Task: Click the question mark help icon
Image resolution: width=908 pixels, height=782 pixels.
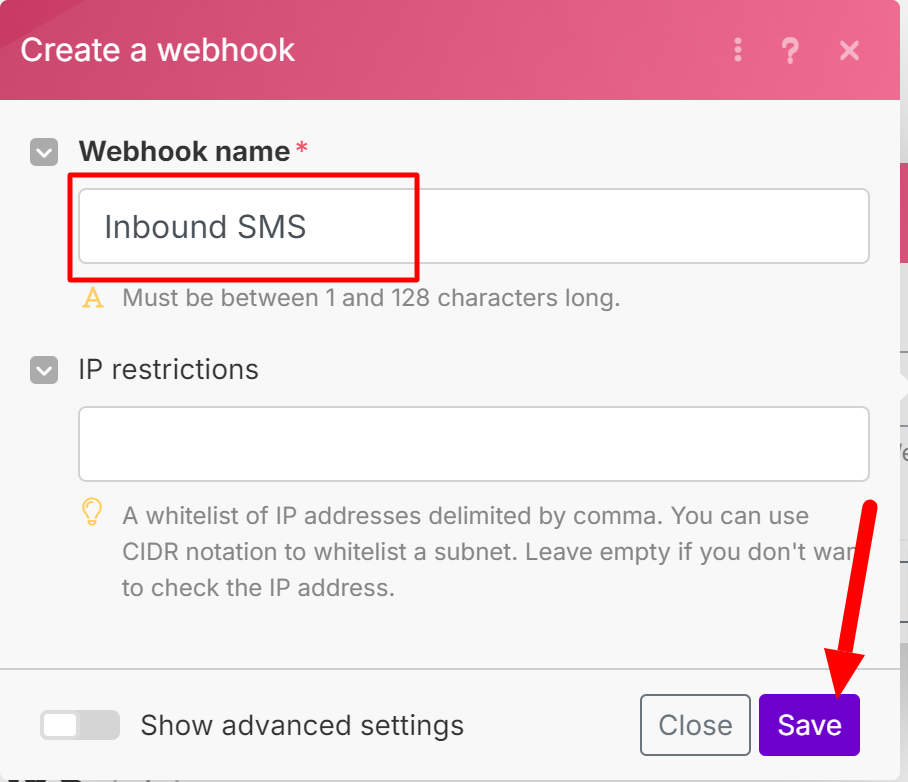Action: pos(790,50)
